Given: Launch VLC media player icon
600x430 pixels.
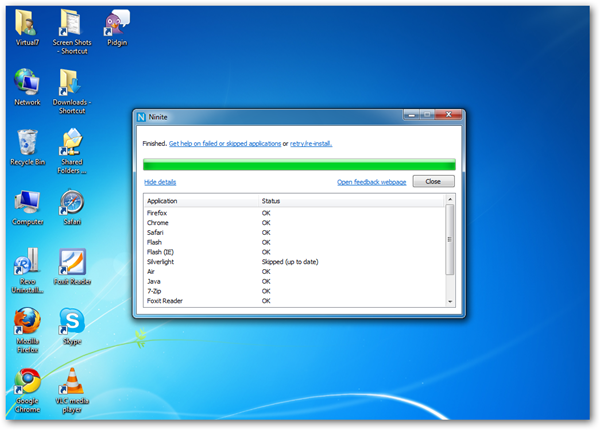Looking at the screenshot, I should click(x=71, y=385).
